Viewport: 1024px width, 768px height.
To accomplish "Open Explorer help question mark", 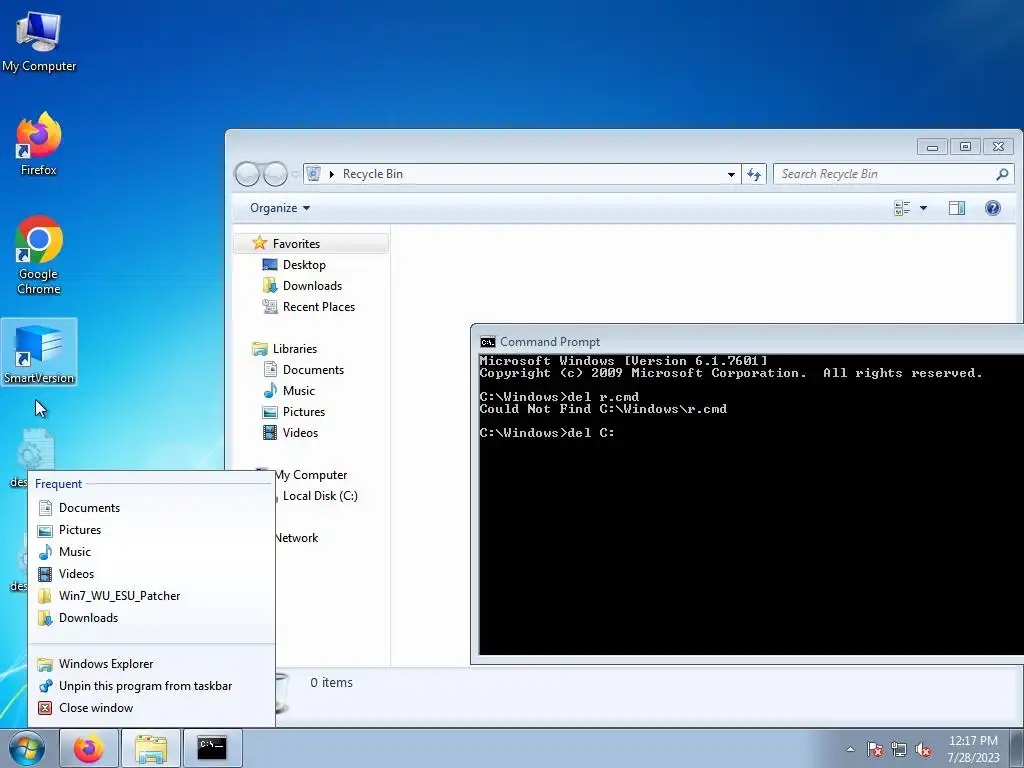I will [x=993, y=208].
